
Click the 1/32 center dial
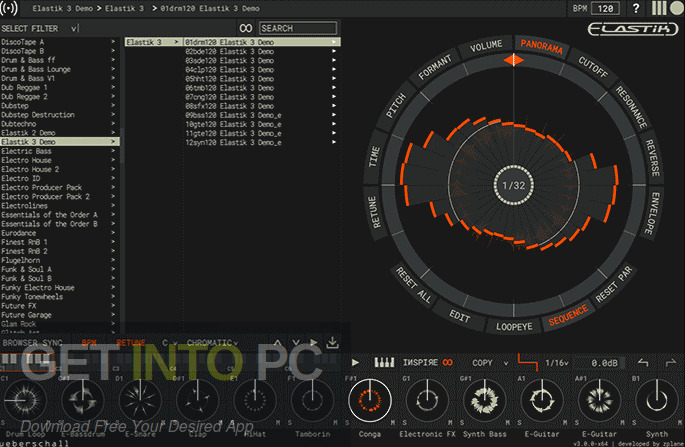point(514,185)
